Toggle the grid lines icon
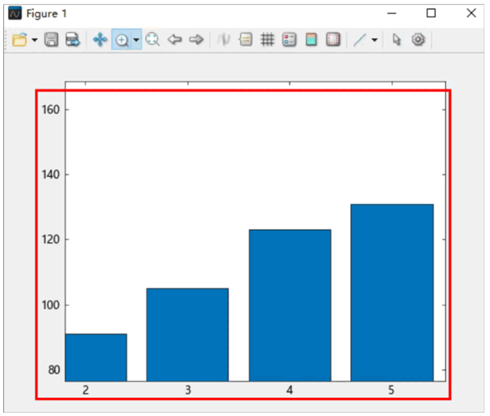Image resolution: width=490 pixels, height=416 pixels. click(267, 40)
